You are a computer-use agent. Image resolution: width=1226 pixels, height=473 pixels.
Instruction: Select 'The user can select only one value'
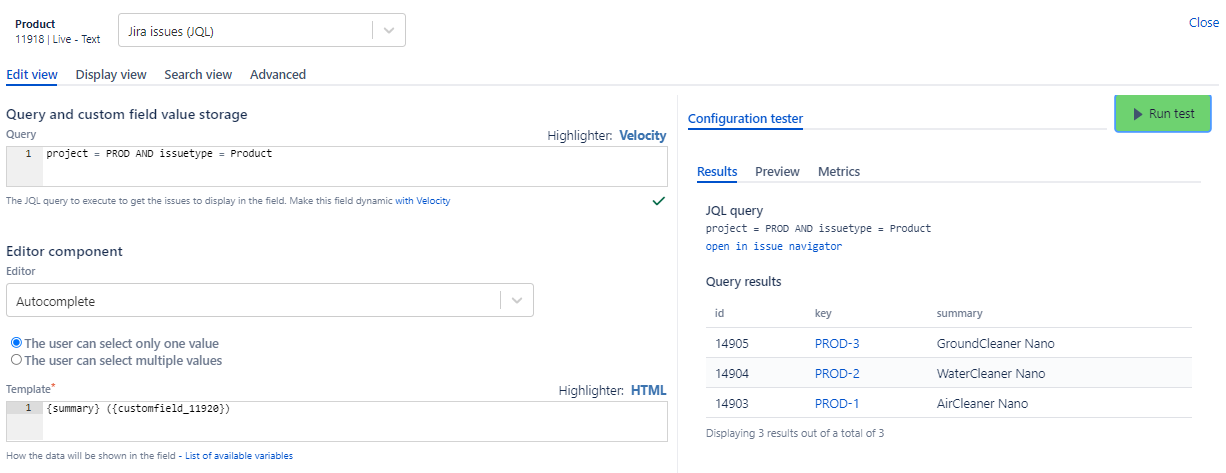(16, 343)
